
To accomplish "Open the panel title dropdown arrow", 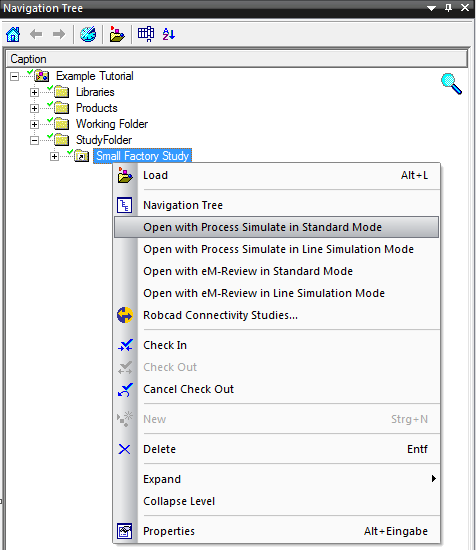I will click(x=431, y=8).
